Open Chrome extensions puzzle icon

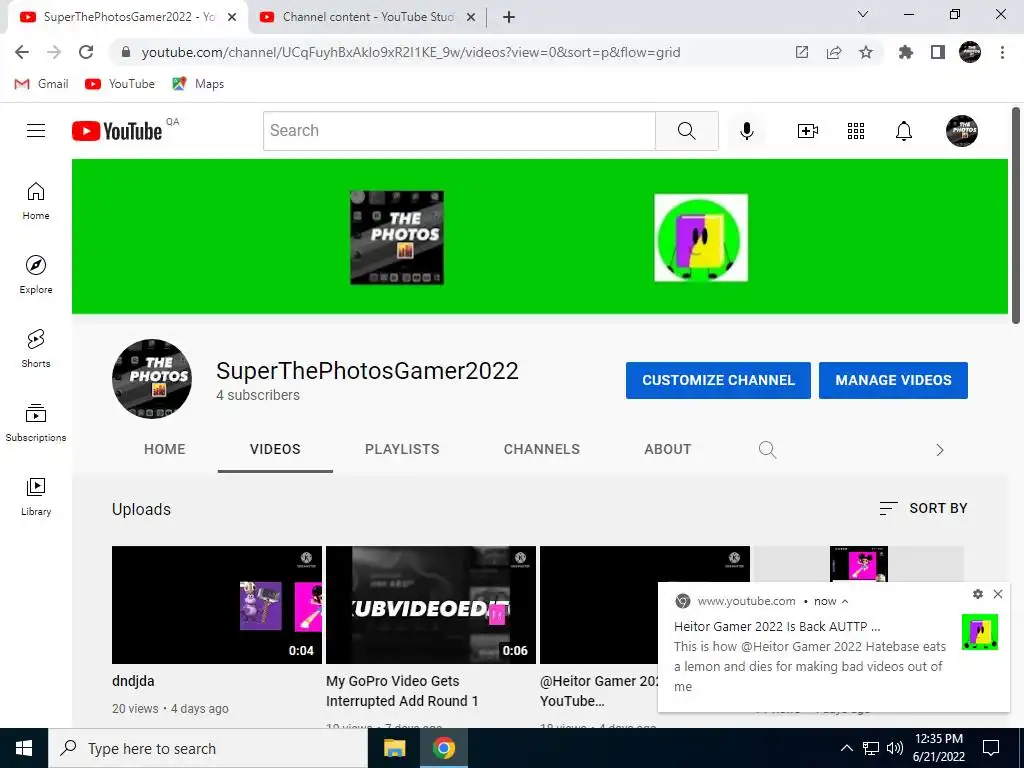[905, 52]
